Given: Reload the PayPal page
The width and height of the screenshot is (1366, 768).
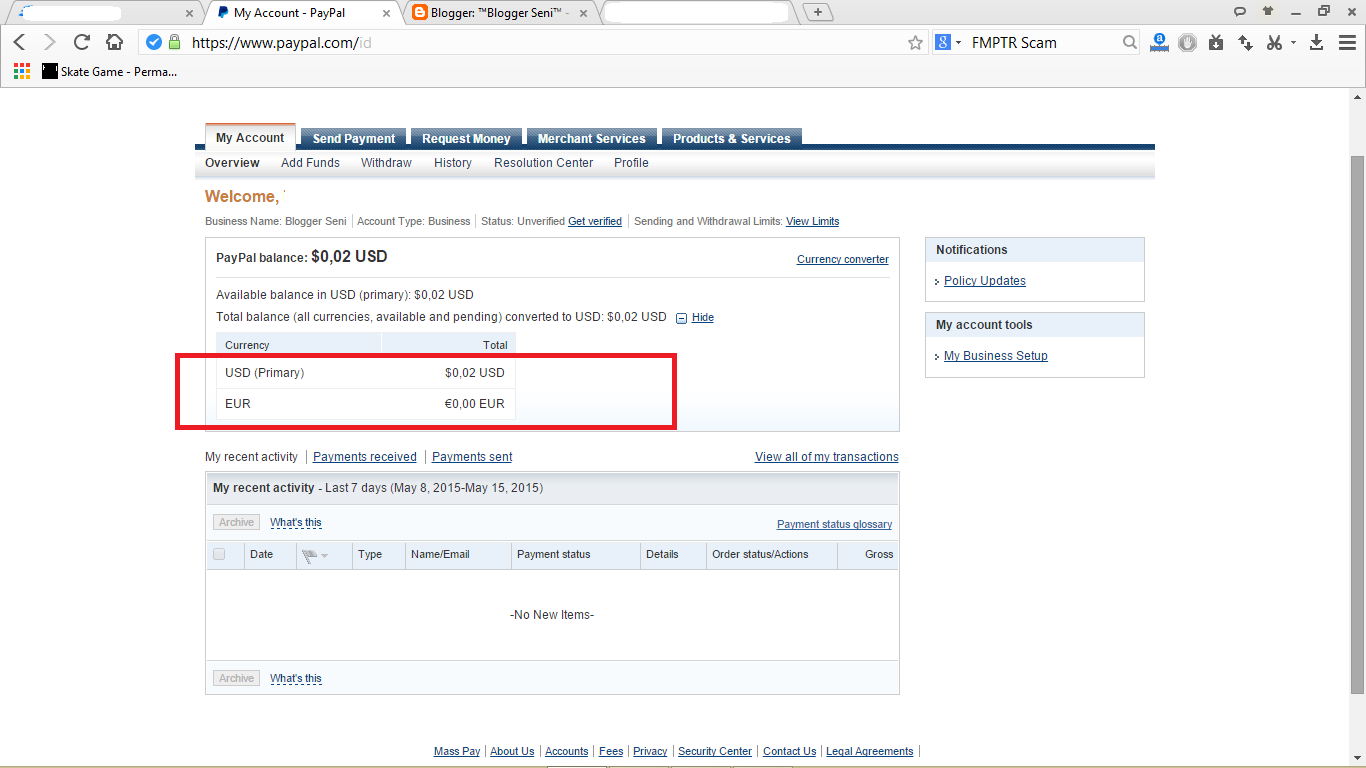Looking at the screenshot, I should coord(82,43).
